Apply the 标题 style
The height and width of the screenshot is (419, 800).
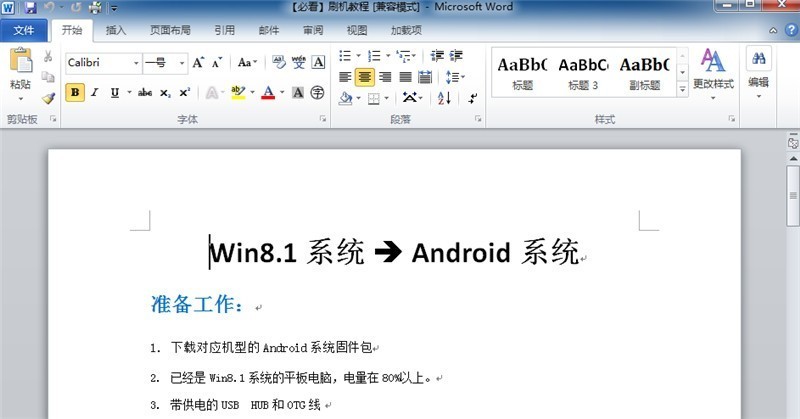(522, 73)
